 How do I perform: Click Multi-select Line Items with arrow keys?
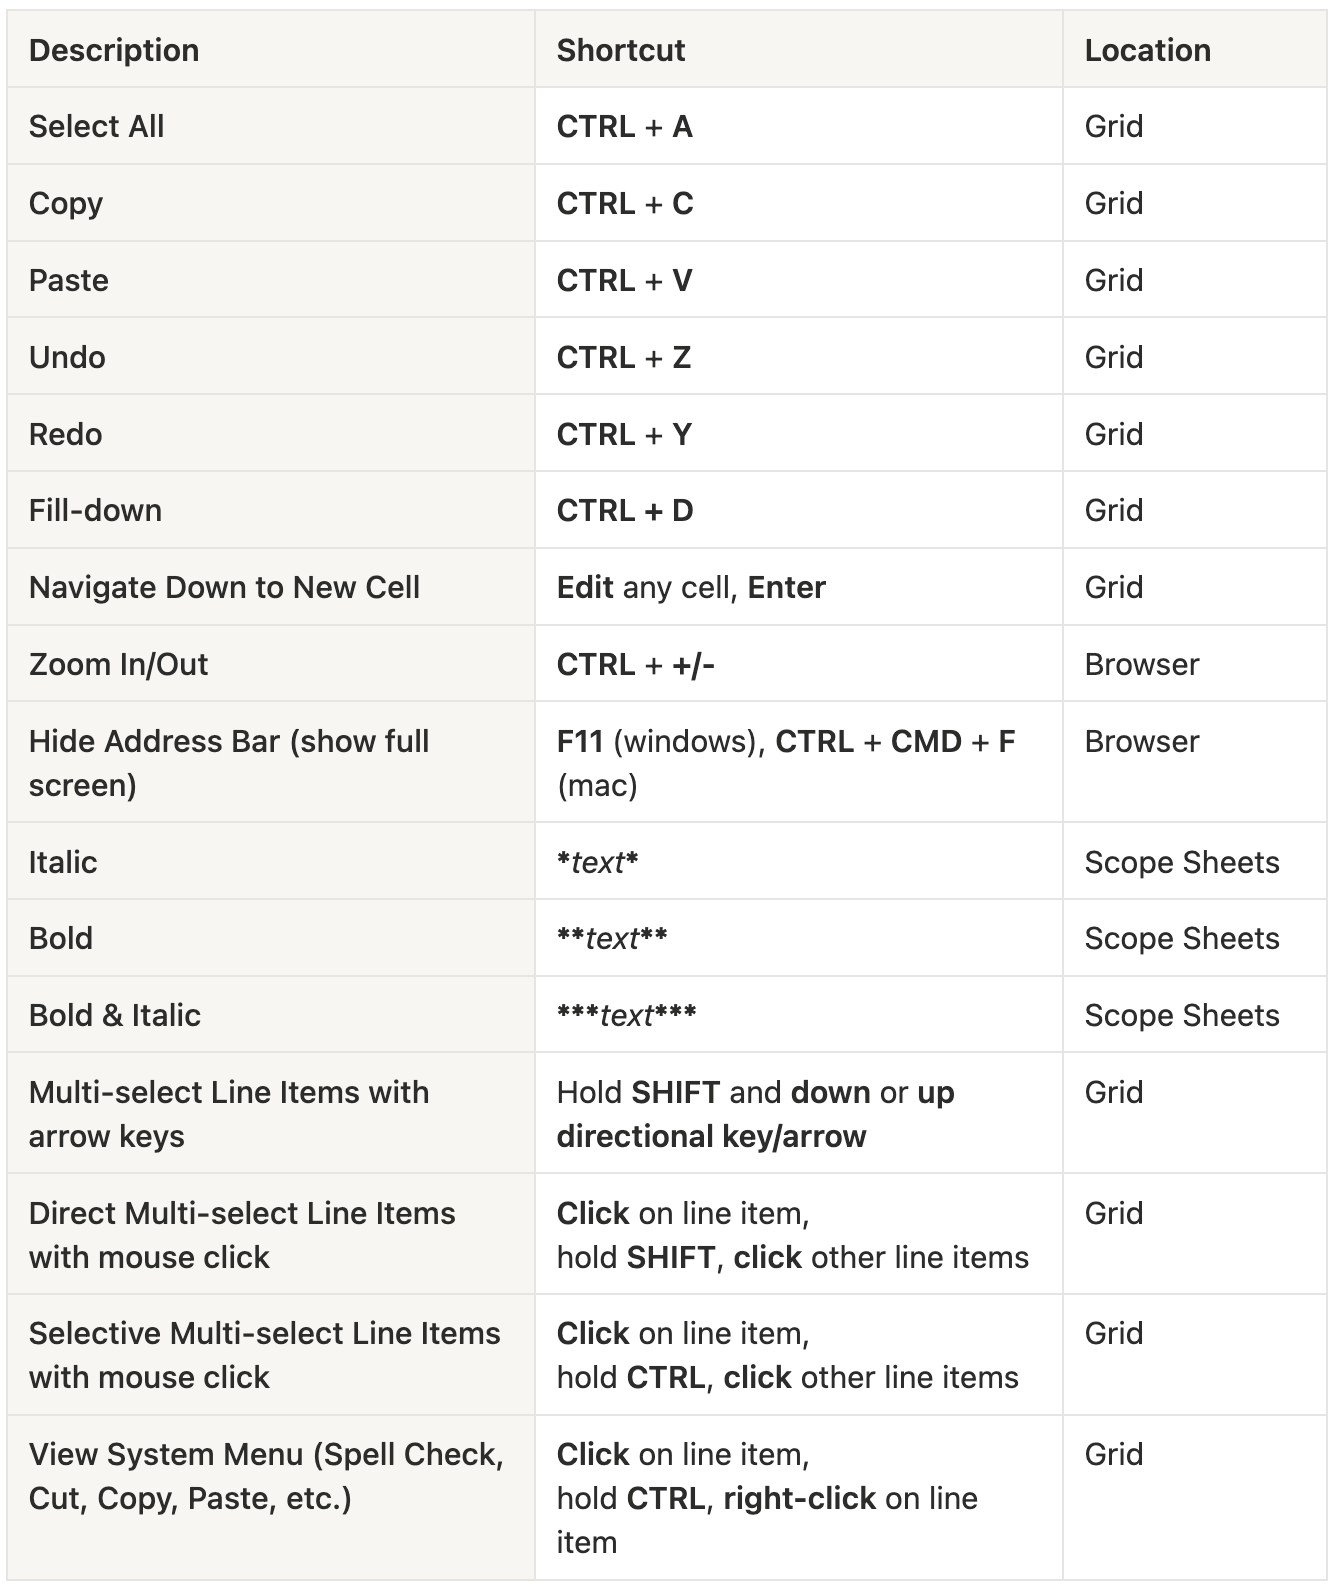[229, 1114]
